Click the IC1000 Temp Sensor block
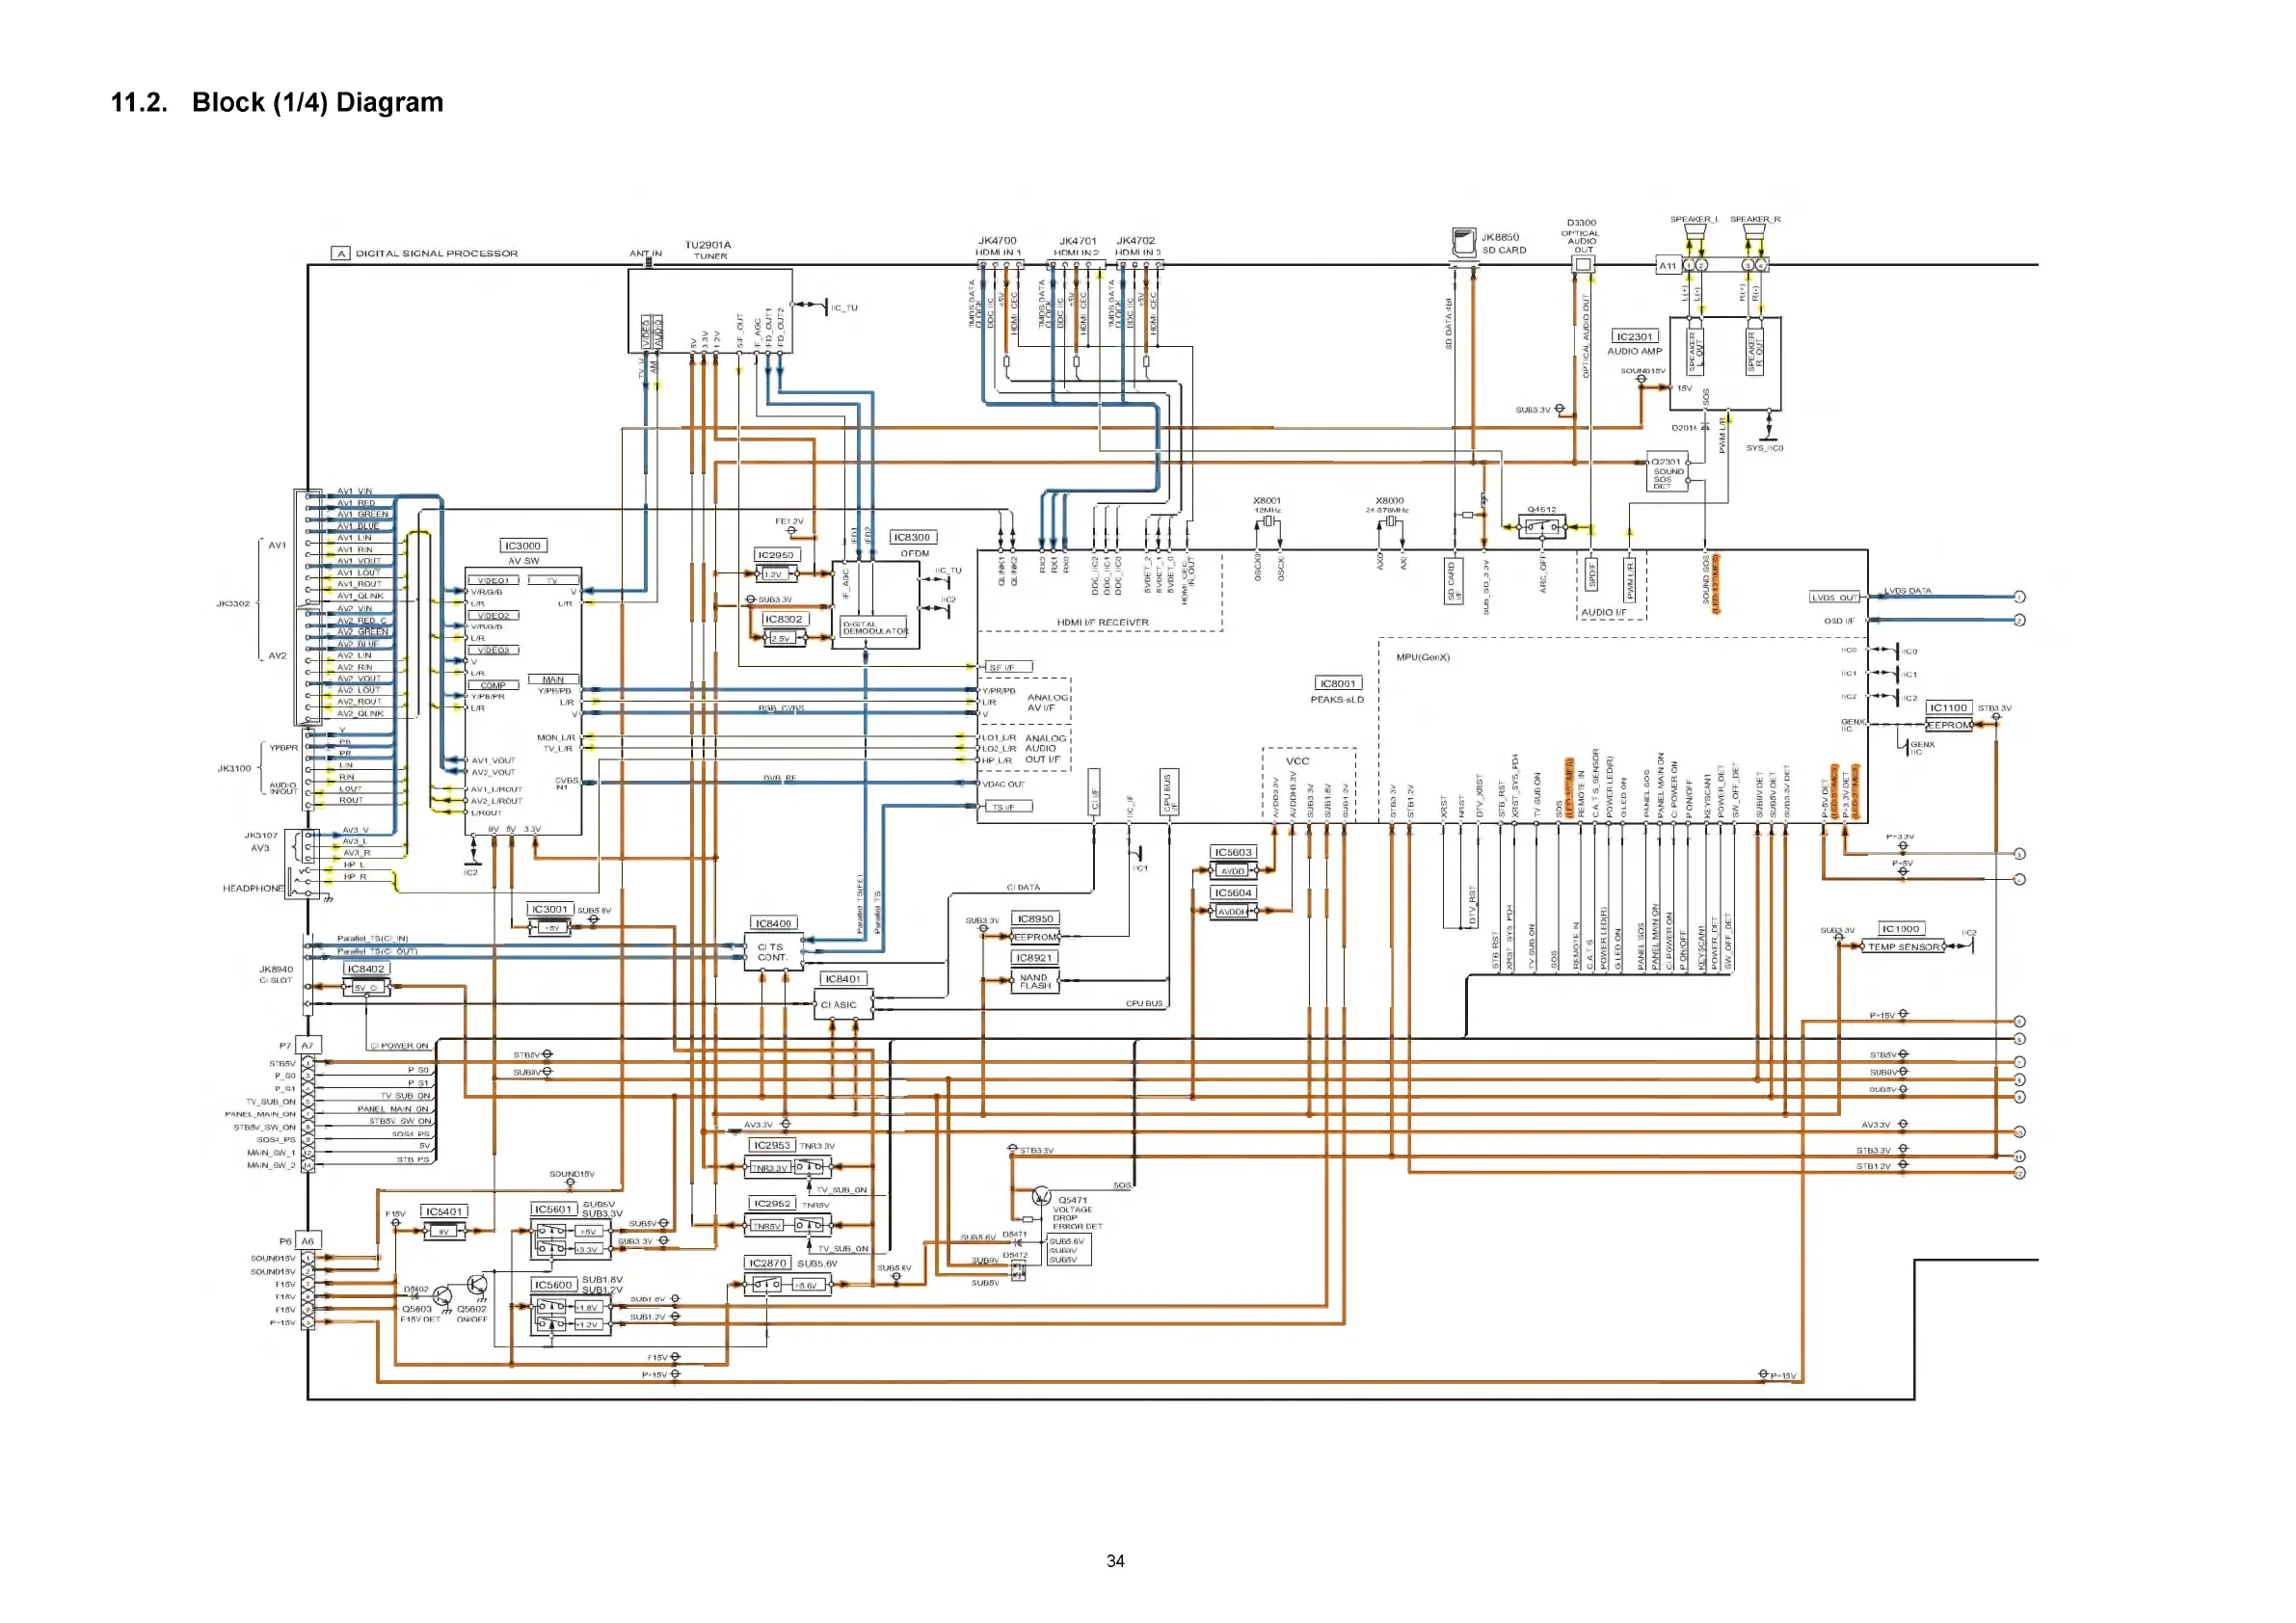 pyautogui.click(x=1903, y=946)
